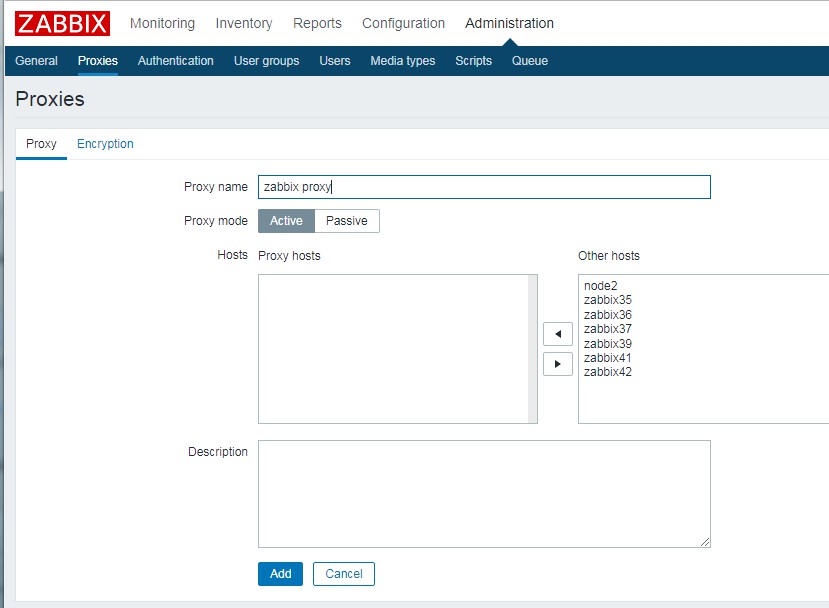Click inside the Description text area
Viewport: 829px width, 608px height.
click(484, 494)
